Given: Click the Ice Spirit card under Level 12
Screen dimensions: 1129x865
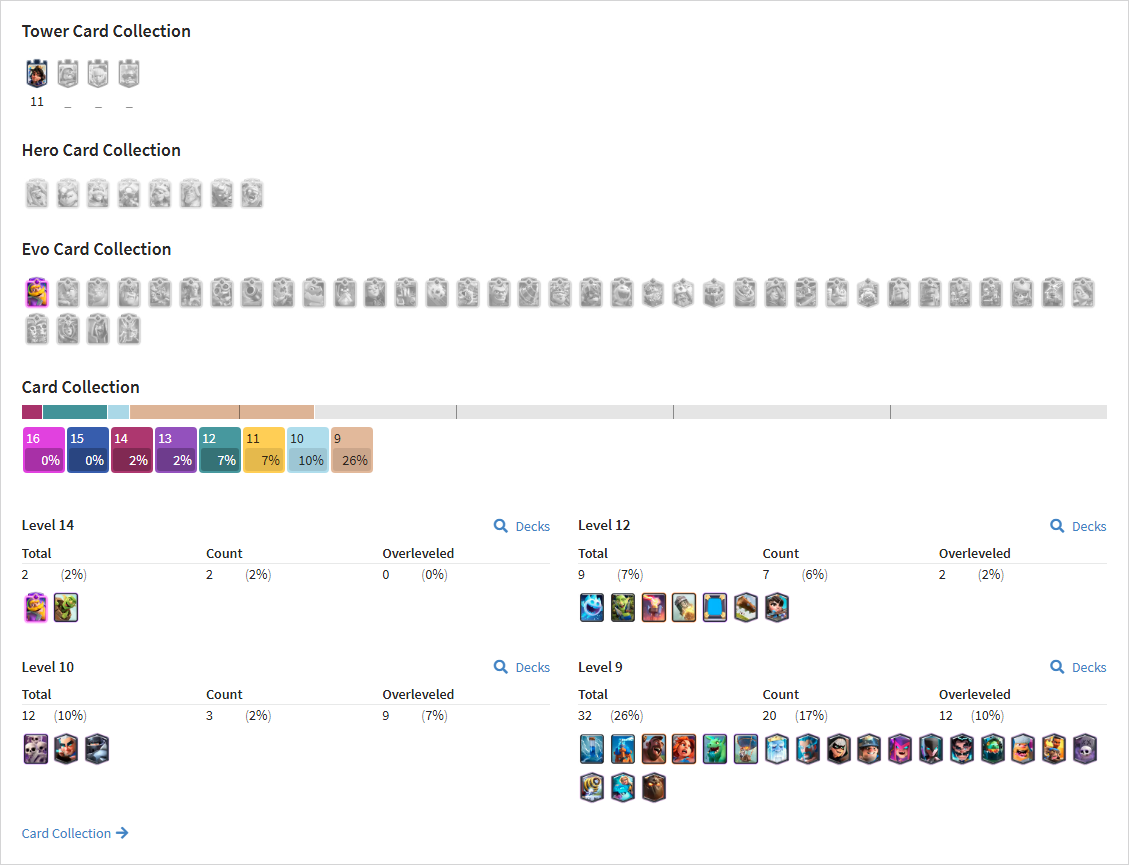Looking at the screenshot, I should tap(592, 608).
